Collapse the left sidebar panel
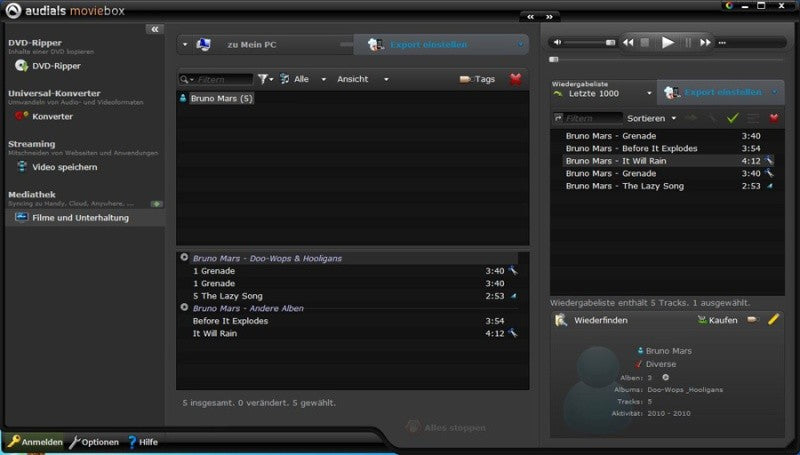The width and height of the screenshot is (800, 455). click(x=155, y=29)
